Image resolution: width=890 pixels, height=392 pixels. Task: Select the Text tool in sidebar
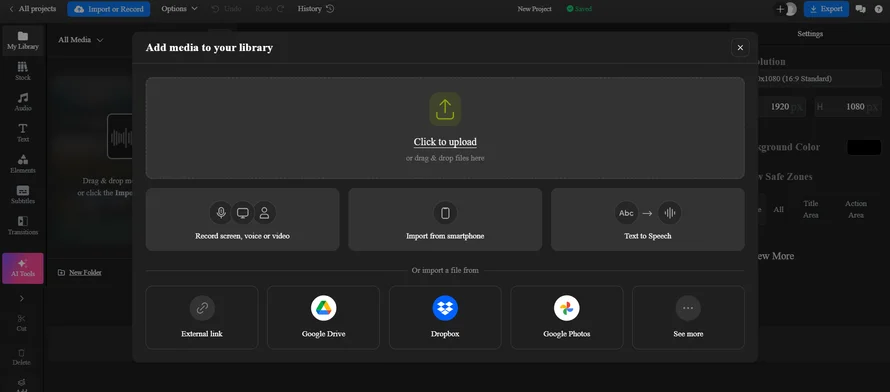click(x=23, y=133)
